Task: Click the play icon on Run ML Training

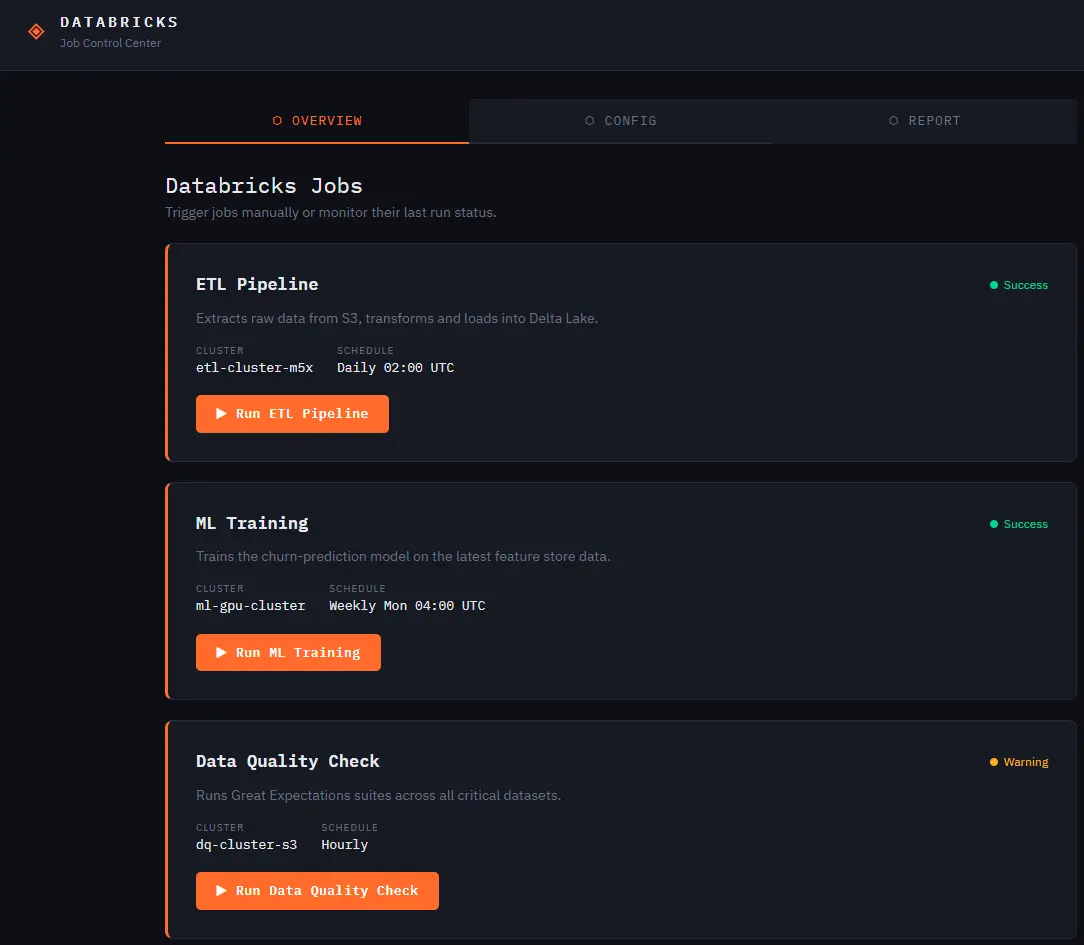Action: [x=221, y=653]
